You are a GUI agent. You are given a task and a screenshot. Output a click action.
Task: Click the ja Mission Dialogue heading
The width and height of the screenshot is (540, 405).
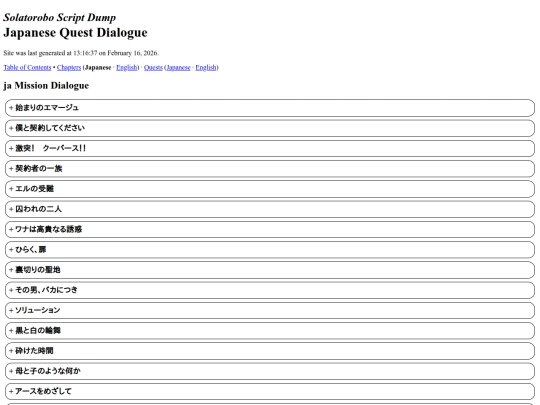coord(46,85)
